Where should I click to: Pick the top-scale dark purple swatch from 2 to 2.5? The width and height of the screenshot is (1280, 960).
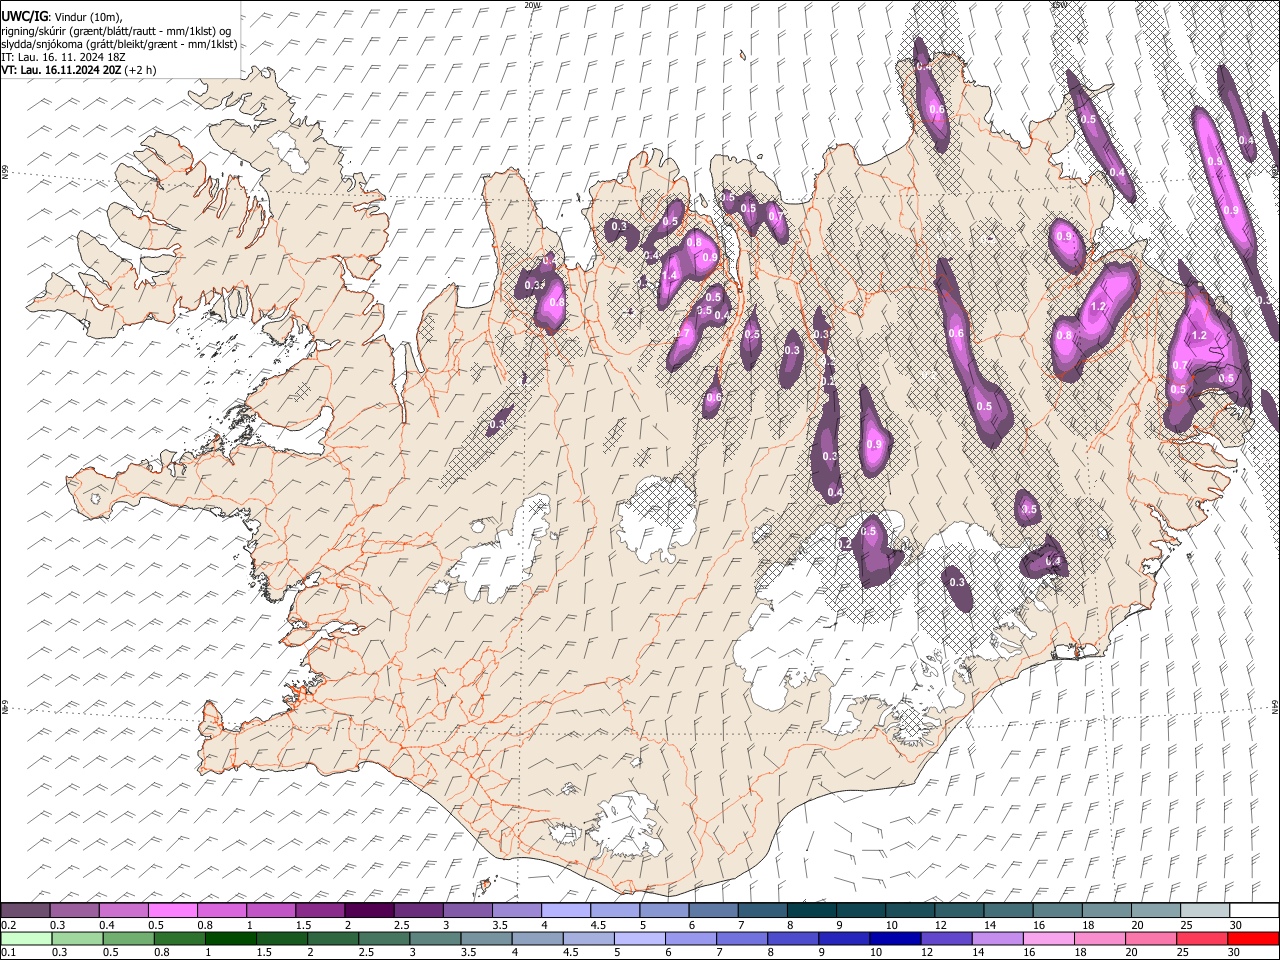click(x=368, y=911)
